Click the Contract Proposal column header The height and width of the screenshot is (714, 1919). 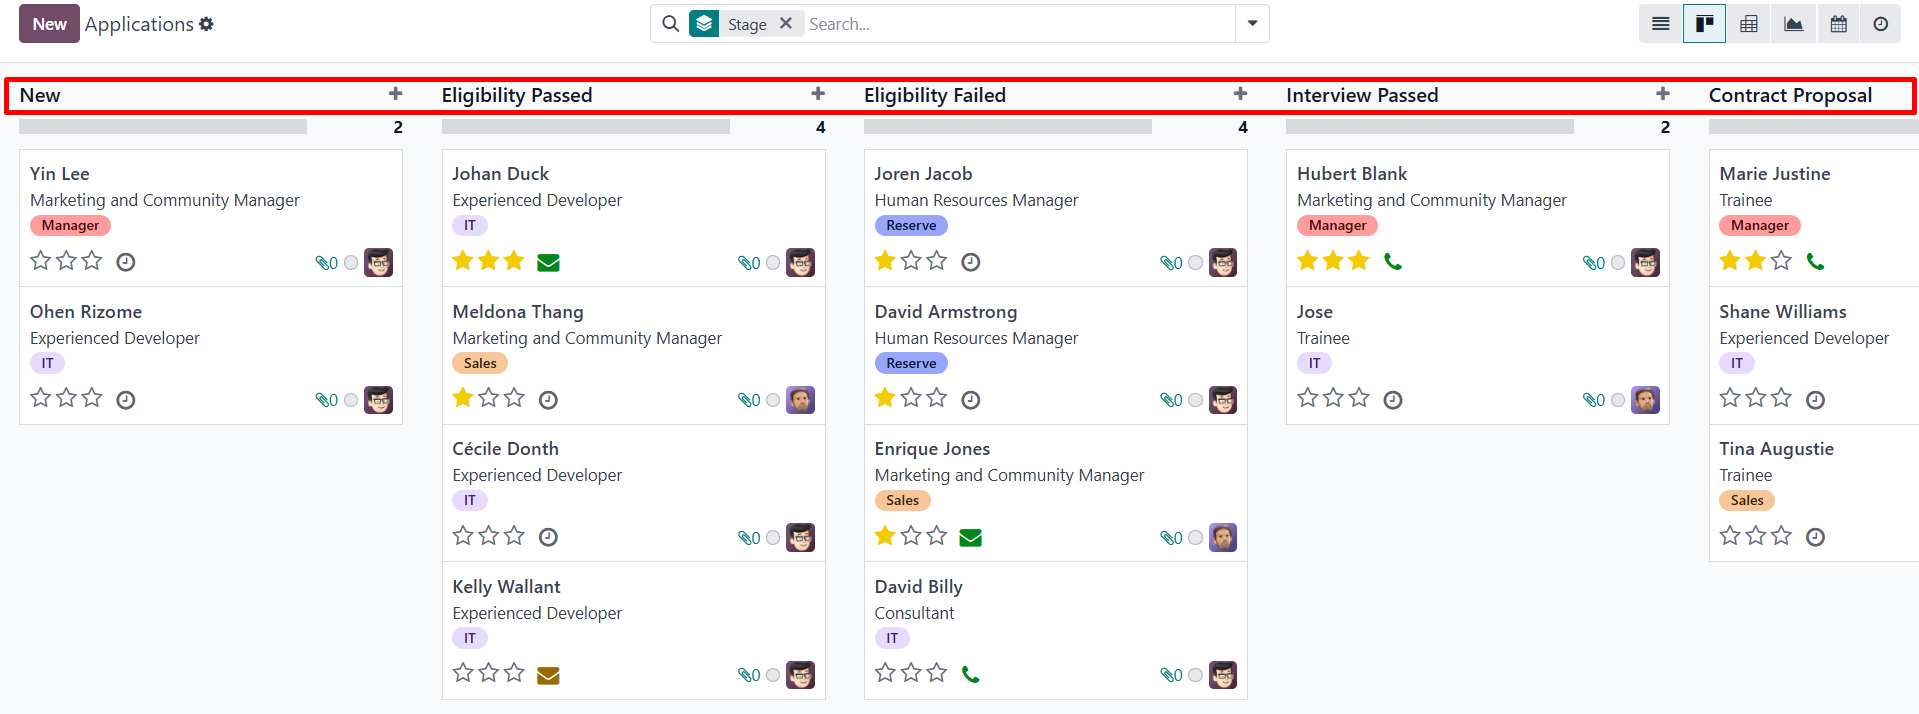click(1790, 95)
